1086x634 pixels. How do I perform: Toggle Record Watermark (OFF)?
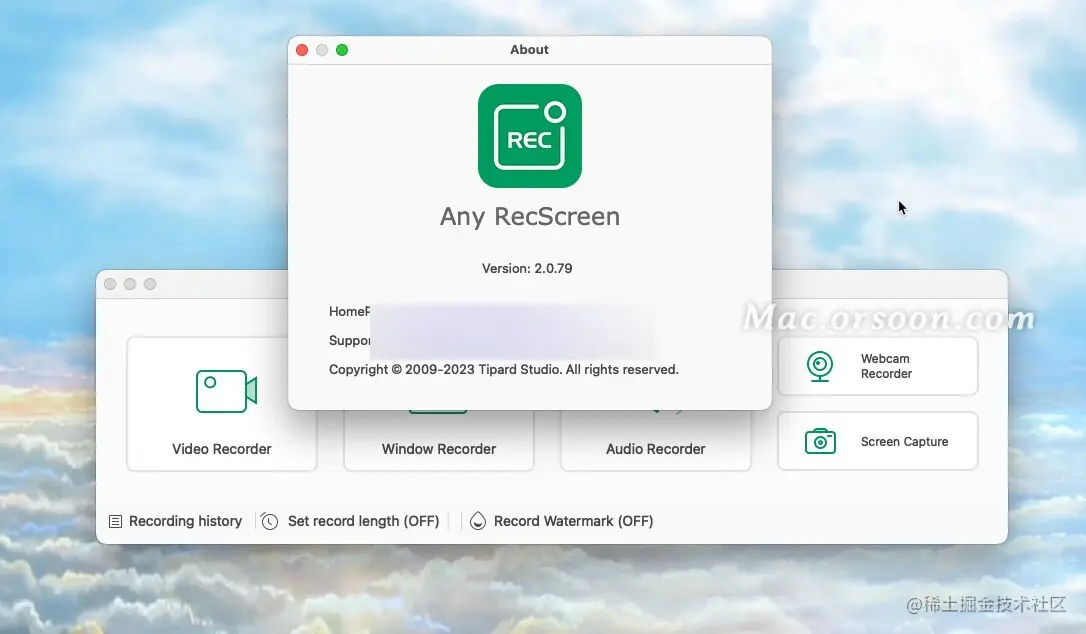[573, 521]
